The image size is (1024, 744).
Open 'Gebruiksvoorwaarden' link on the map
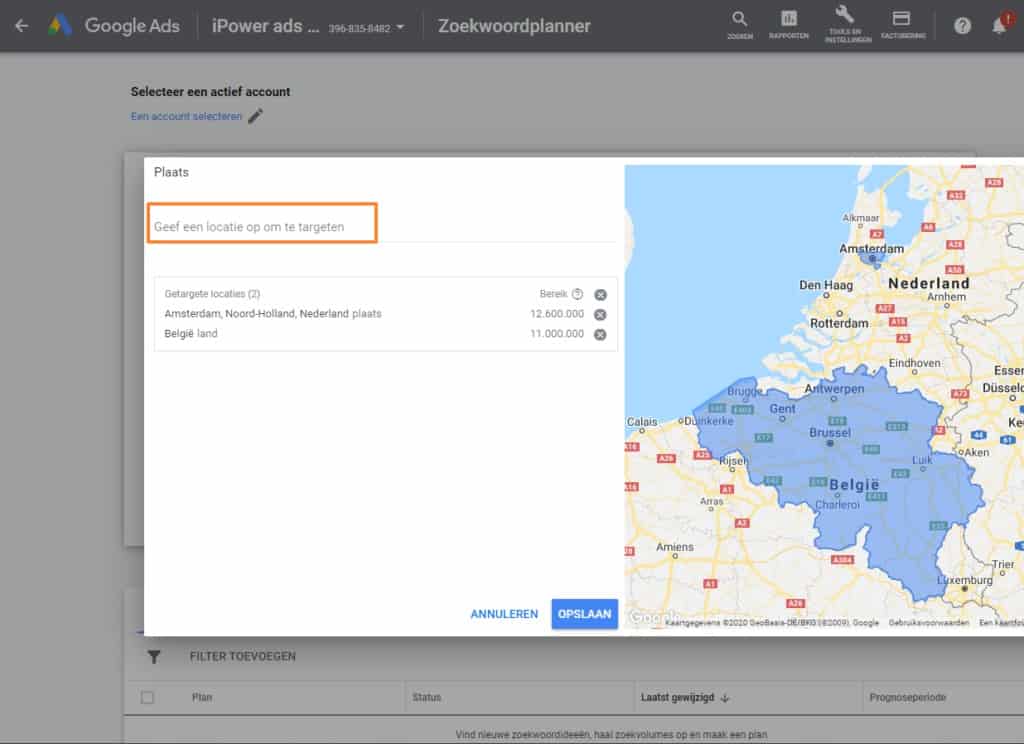point(929,623)
